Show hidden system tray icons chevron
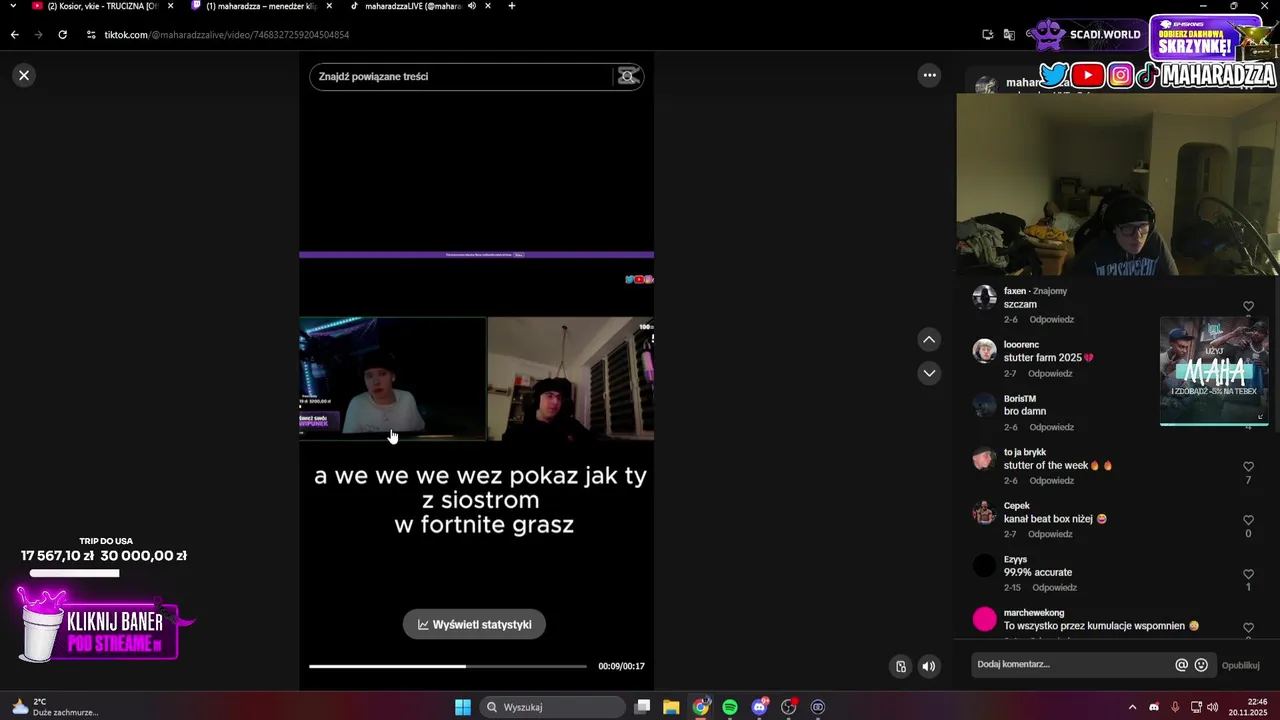The height and width of the screenshot is (720, 1280). (1132, 707)
